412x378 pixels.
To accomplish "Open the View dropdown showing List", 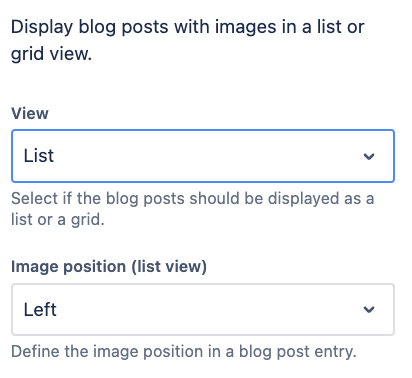I will click(203, 156).
